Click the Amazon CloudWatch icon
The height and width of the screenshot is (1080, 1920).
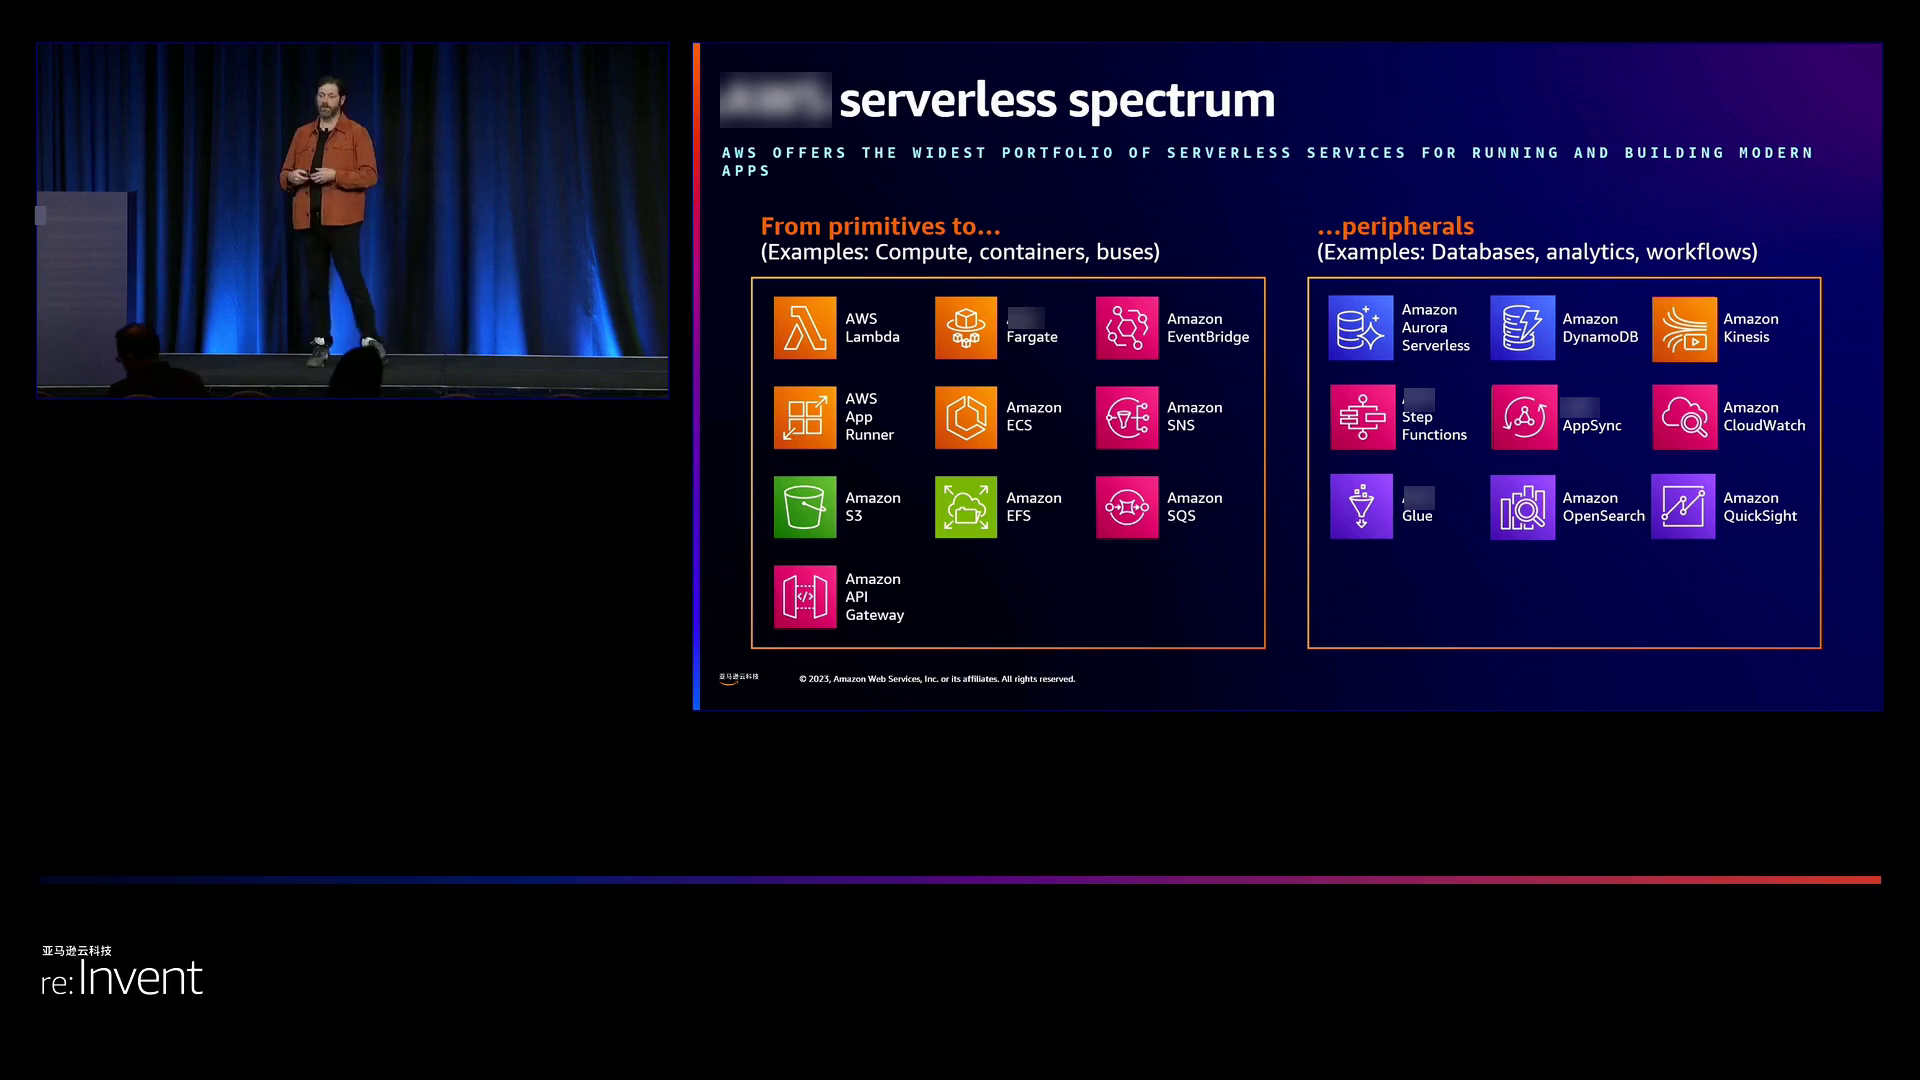click(x=1684, y=417)
